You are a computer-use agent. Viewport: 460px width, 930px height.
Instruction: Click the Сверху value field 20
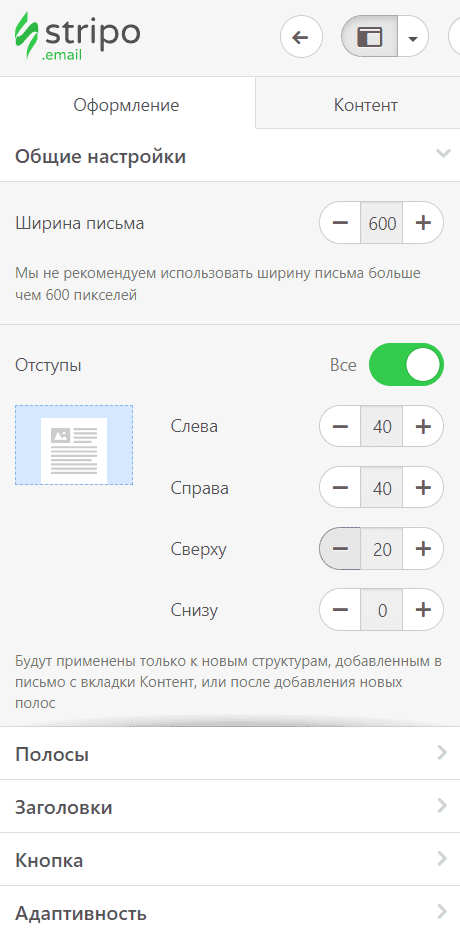pyautogui.click(x=382, y=549)
